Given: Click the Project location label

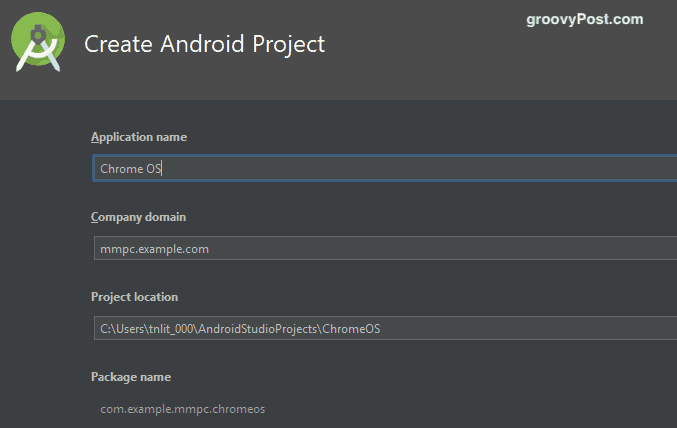Looking at the screenshot, I should click(x=134, y=297).
